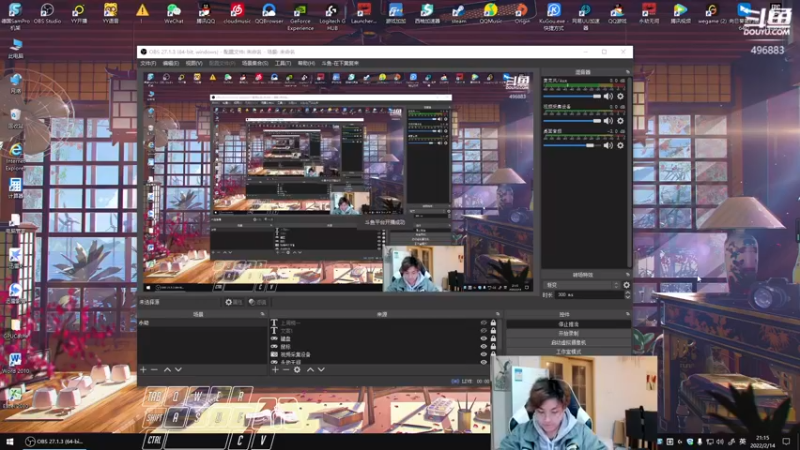The height and width of the screenshot is (450, 800).
Task: Open settings gear for 桌面音频 channel
Action: click(620, 145)
